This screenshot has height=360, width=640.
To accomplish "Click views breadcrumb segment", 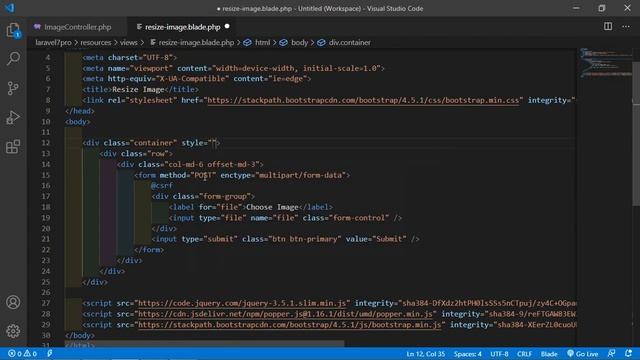I will (x=129, y=42).
